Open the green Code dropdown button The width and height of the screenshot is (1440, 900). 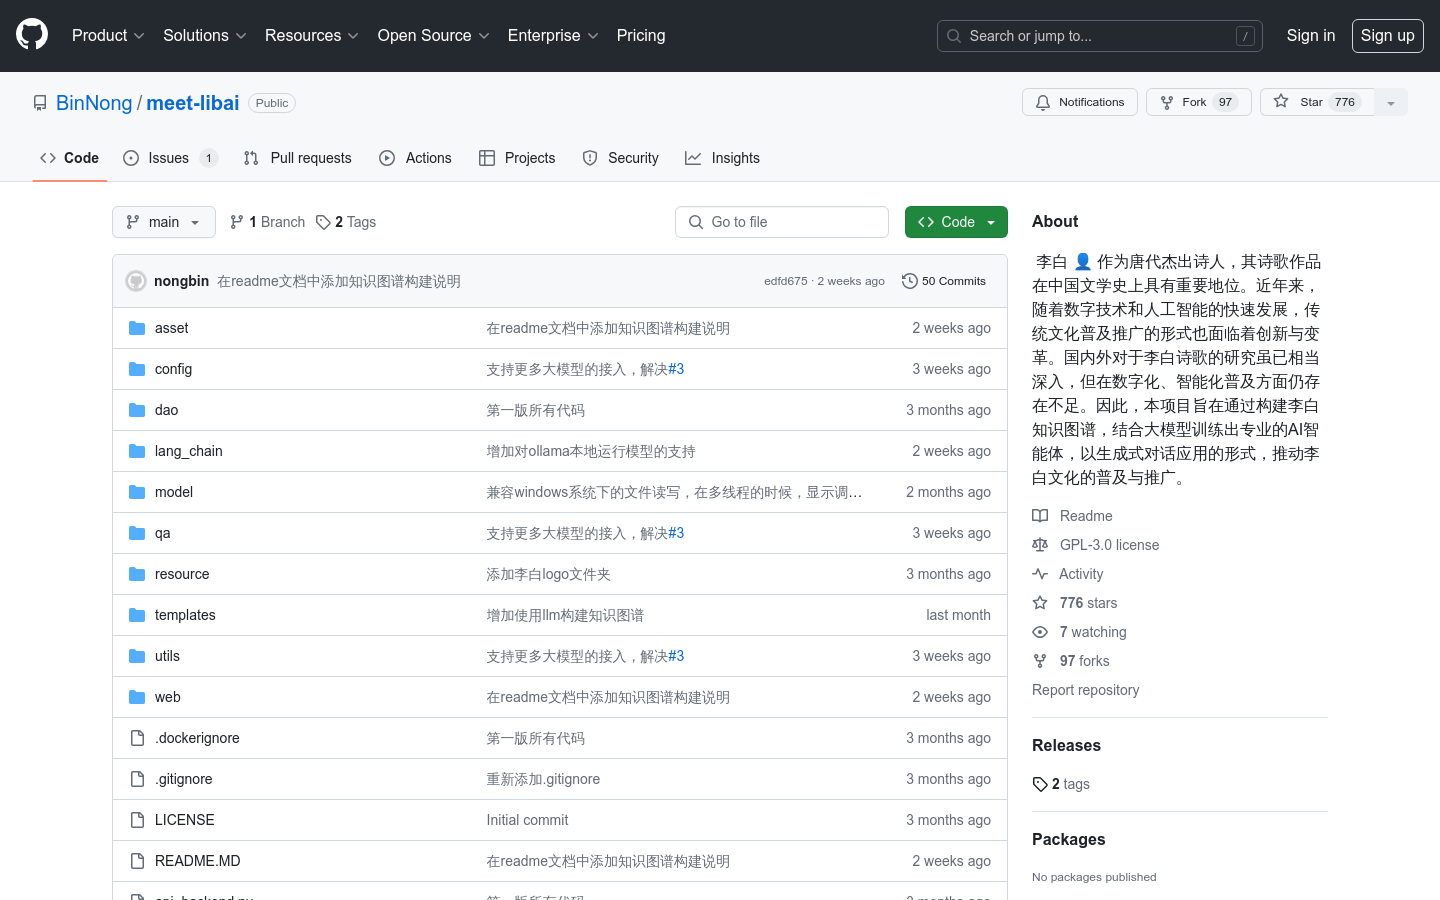(x=956, y=222)
